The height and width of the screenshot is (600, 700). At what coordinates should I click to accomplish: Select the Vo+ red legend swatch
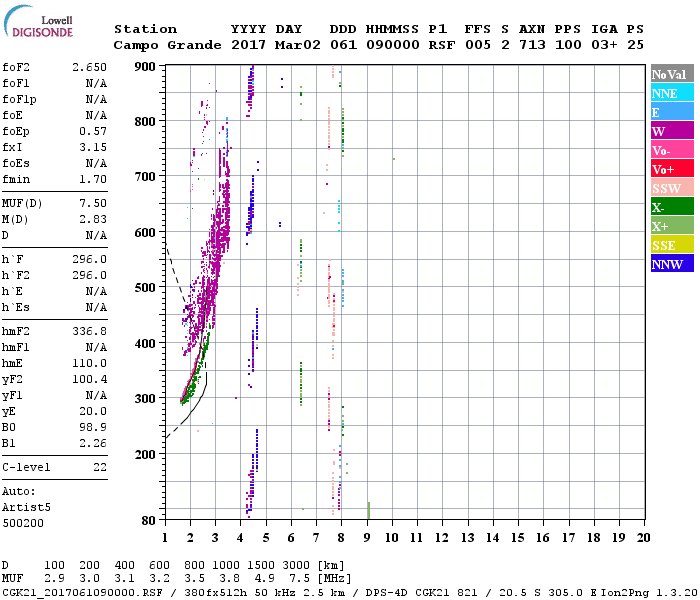672,169
